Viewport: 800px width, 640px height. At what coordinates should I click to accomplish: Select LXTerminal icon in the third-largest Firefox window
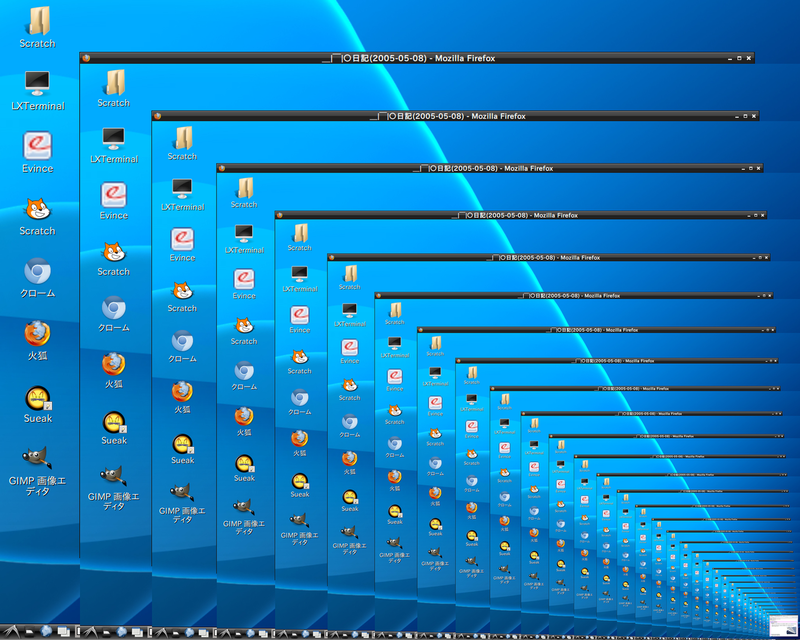244,234
